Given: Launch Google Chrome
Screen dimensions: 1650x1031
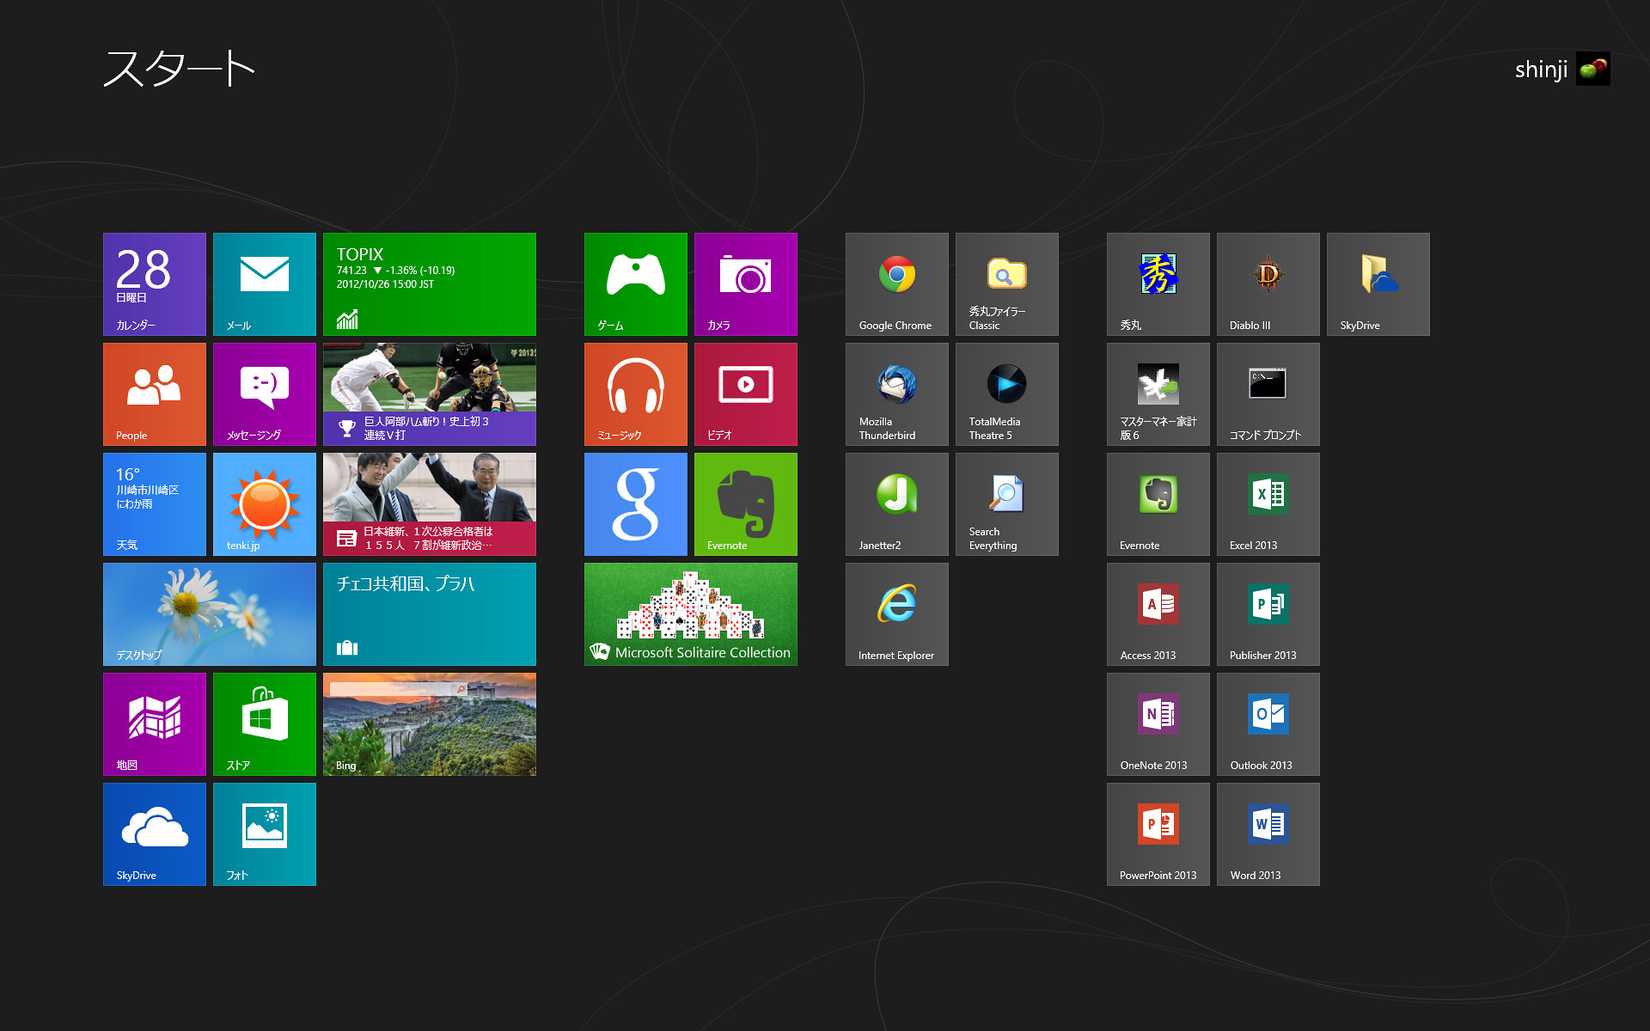Looking at the screenshot, I should point(896,284).
